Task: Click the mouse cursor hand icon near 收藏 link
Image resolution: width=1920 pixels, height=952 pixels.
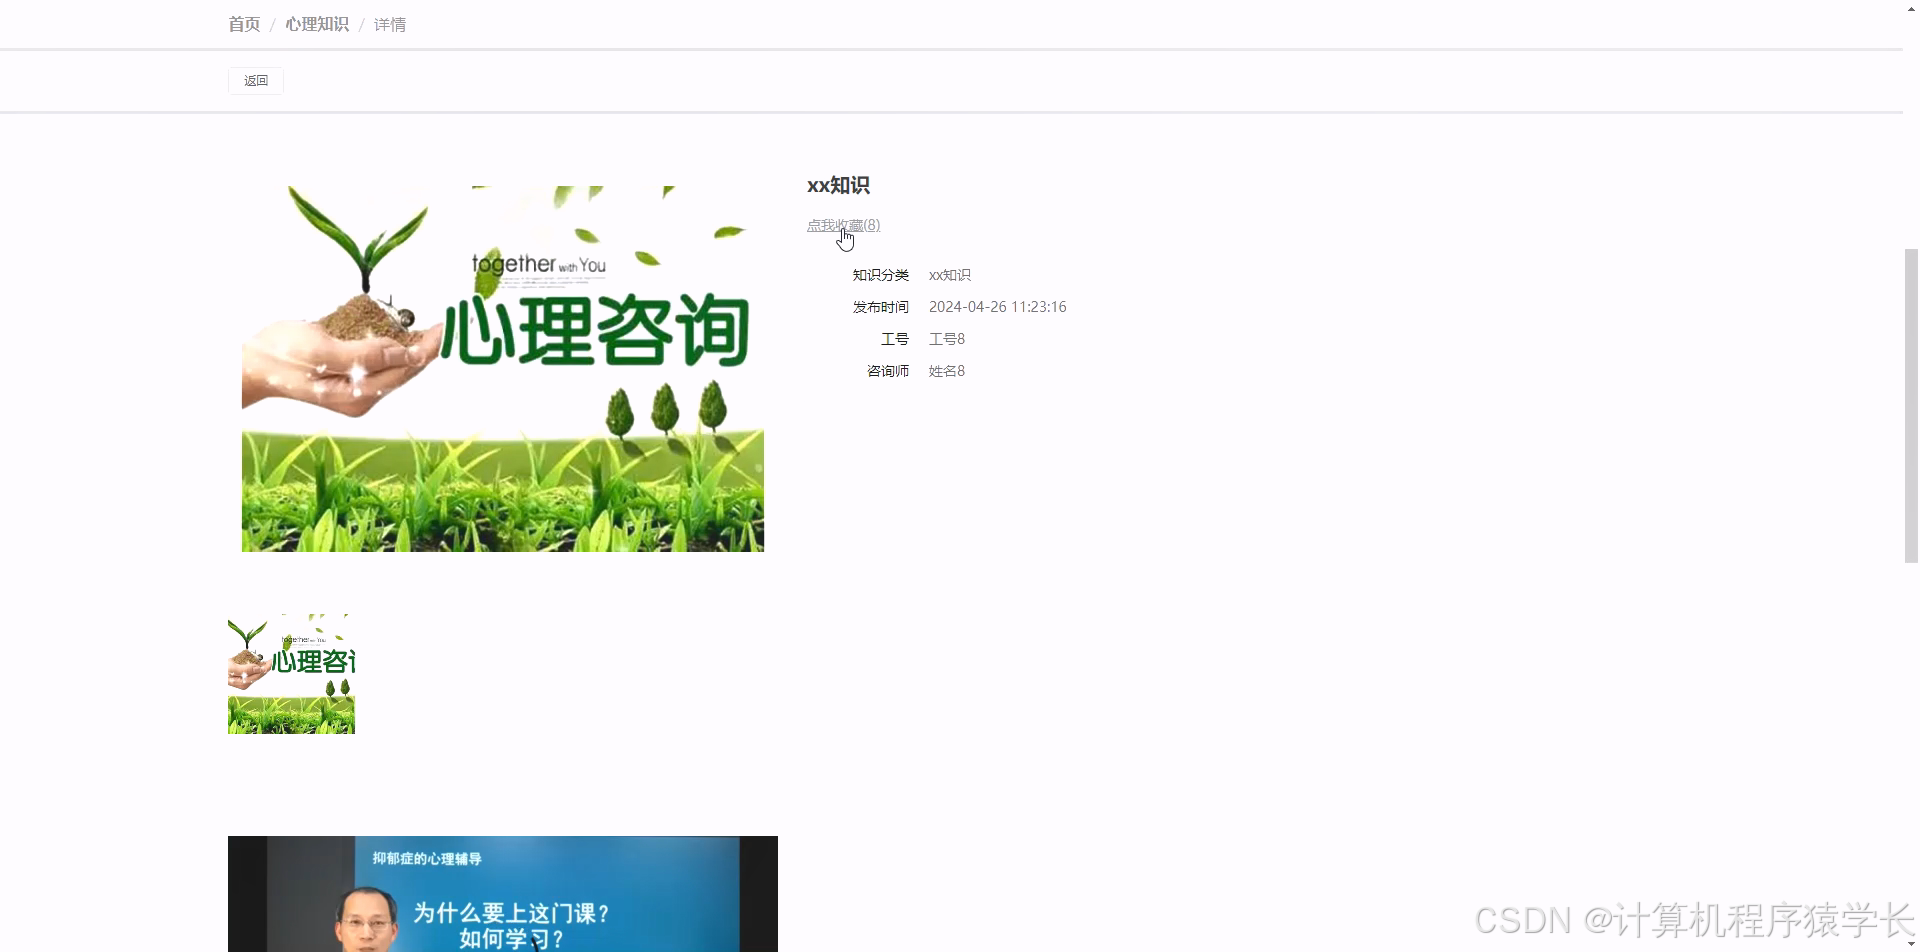Action: click(x=846, y=239)
